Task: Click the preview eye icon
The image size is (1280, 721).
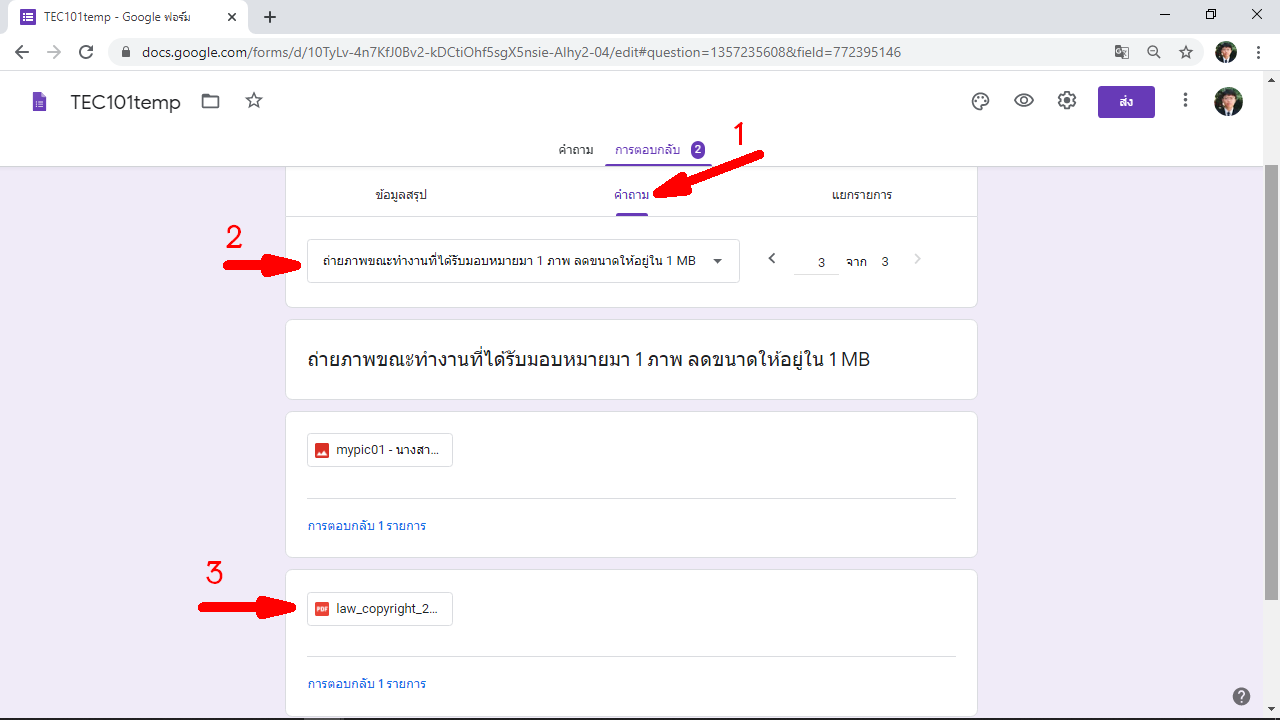Action: click(1024, 101)
